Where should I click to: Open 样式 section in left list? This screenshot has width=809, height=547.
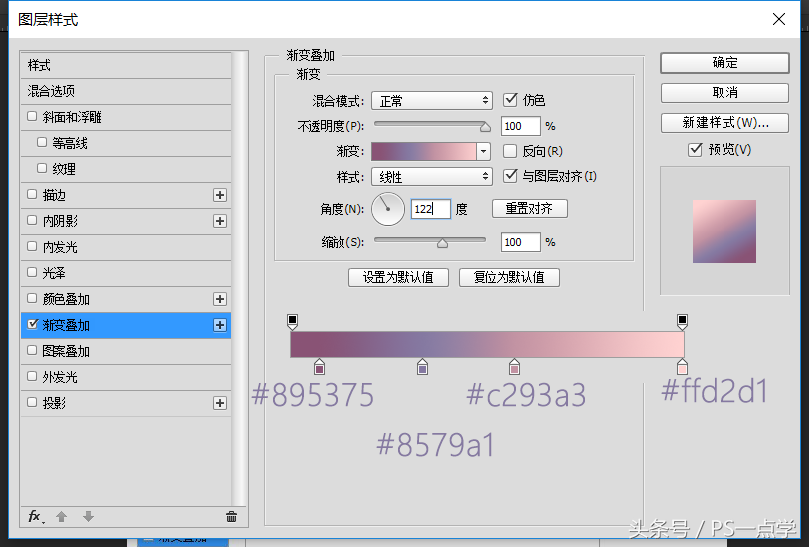pyautogui.click(x=126, y=65)
